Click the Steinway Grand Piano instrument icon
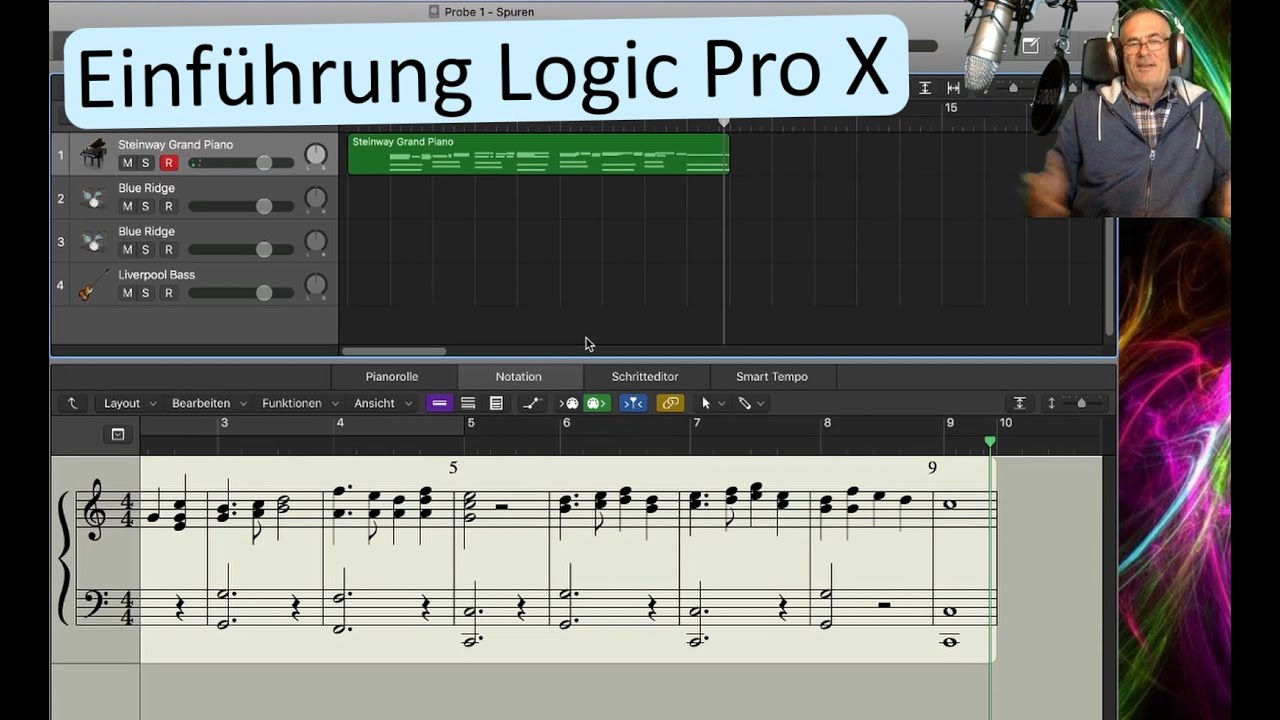Image resolution: width=1280 pixels, height=720 pixels. click(x=94, y=154)
